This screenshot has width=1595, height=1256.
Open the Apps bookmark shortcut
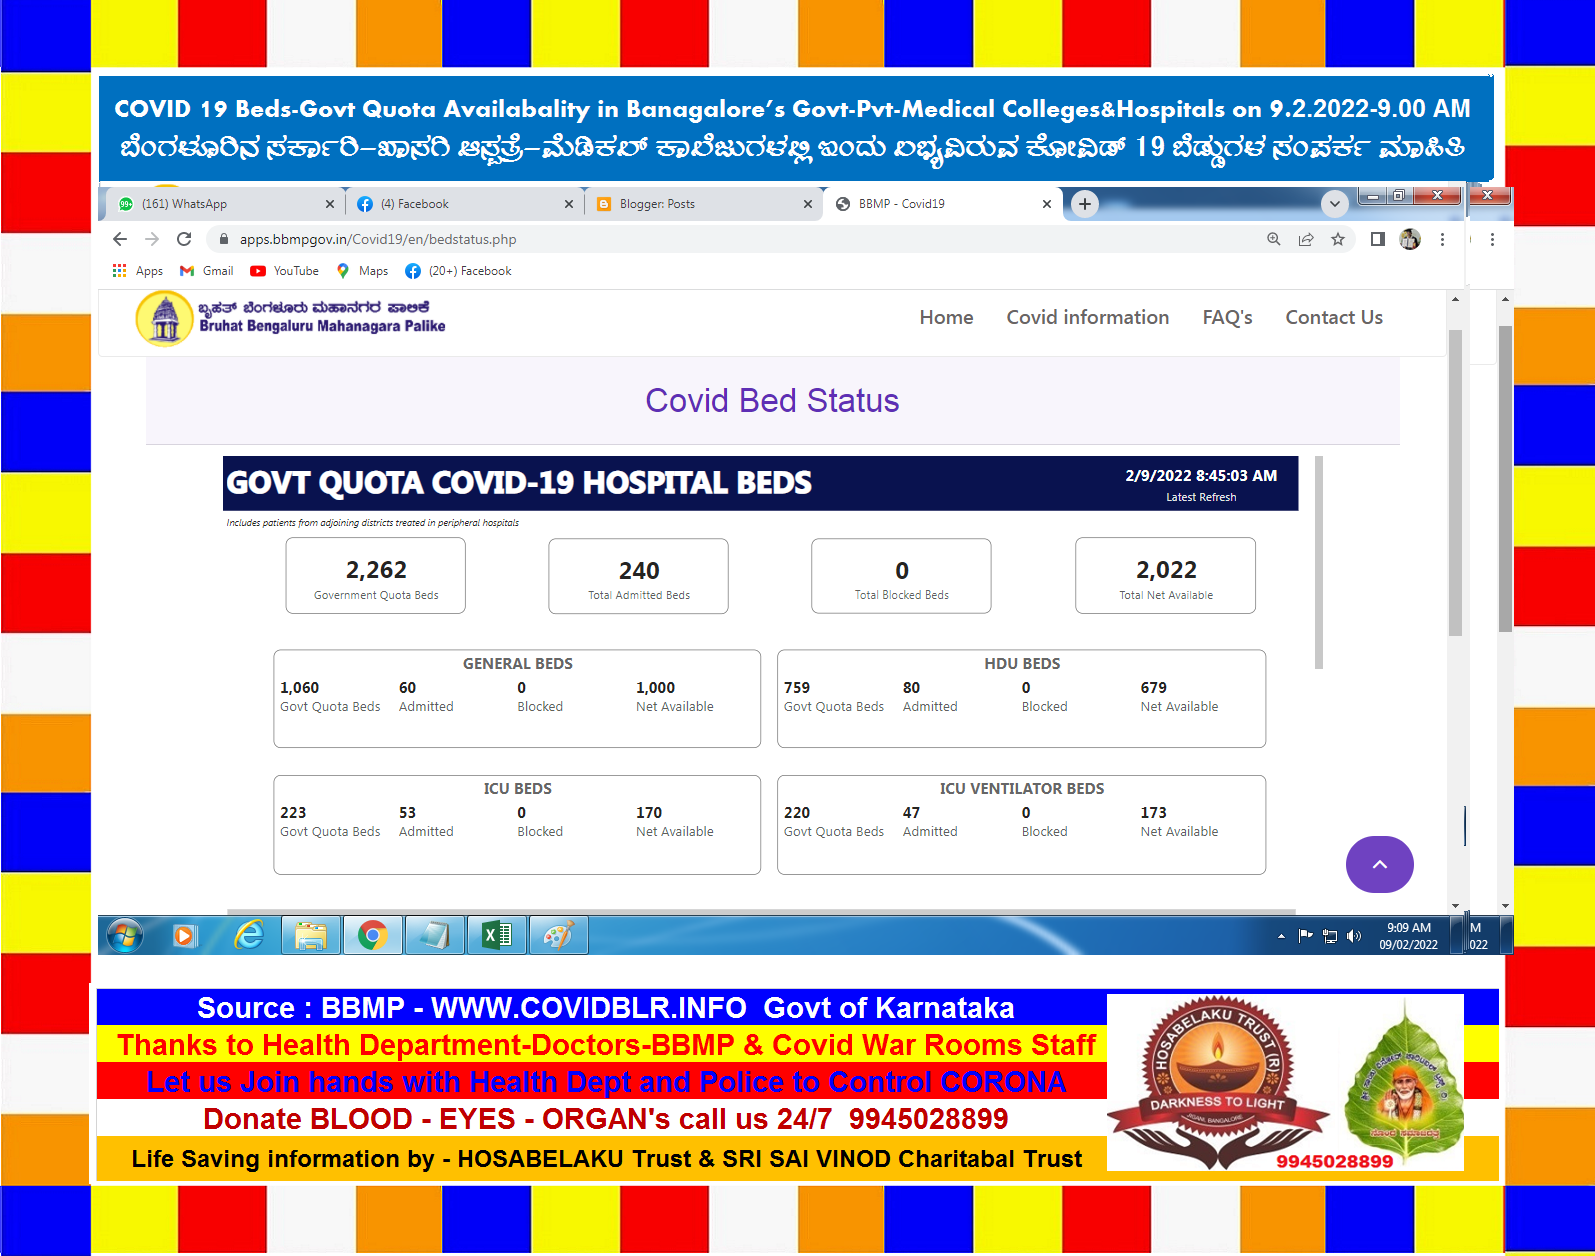point(138,271)
